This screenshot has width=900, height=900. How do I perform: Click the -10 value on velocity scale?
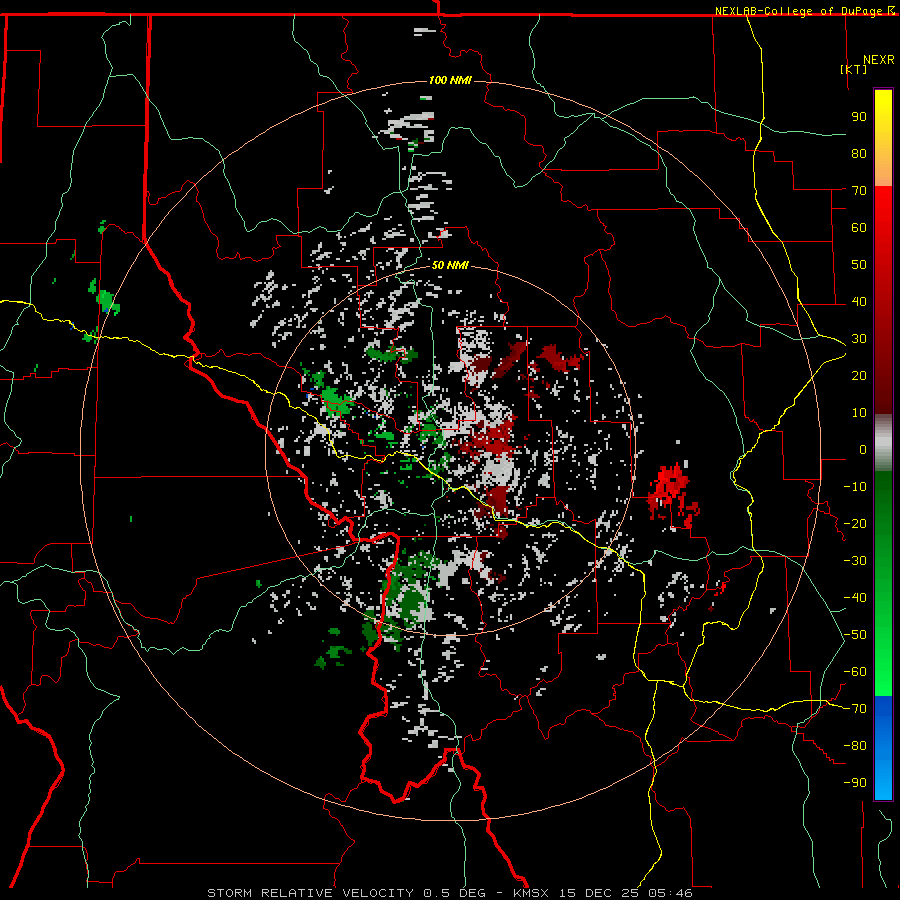[x=855, y=487]
